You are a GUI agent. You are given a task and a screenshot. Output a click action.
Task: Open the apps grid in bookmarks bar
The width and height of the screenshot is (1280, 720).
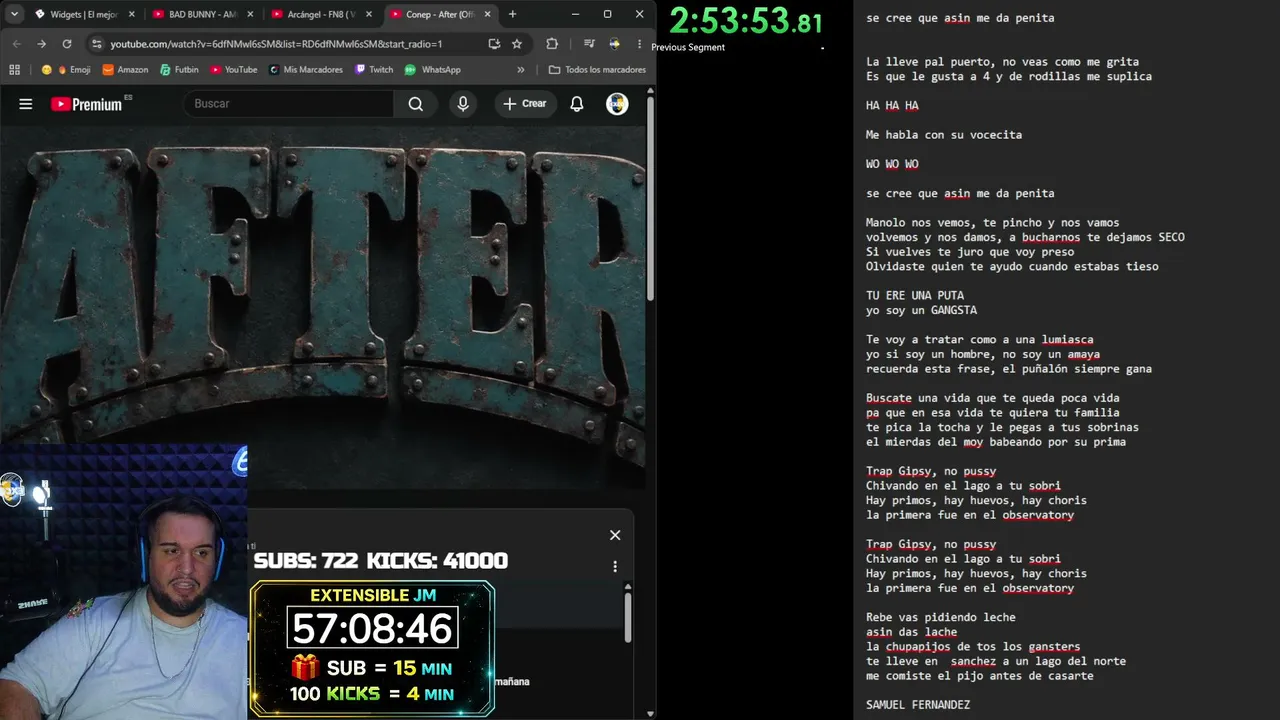pos(14,70)
